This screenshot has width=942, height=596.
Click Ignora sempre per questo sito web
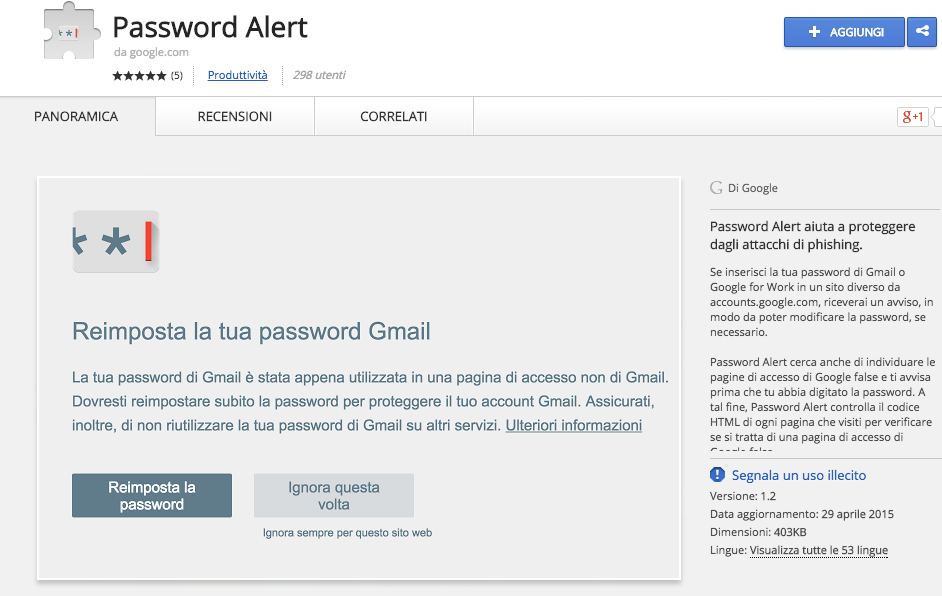point(347,533)
